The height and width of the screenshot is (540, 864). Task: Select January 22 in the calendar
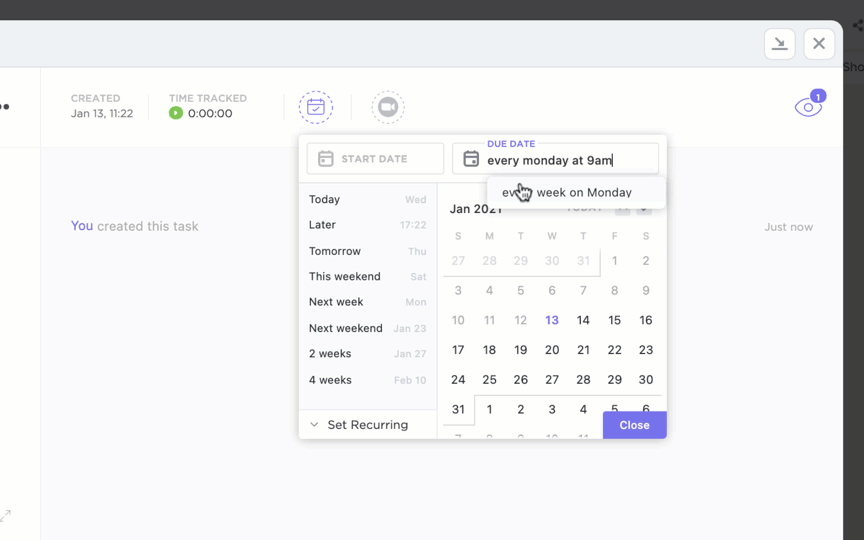(614, 350)
